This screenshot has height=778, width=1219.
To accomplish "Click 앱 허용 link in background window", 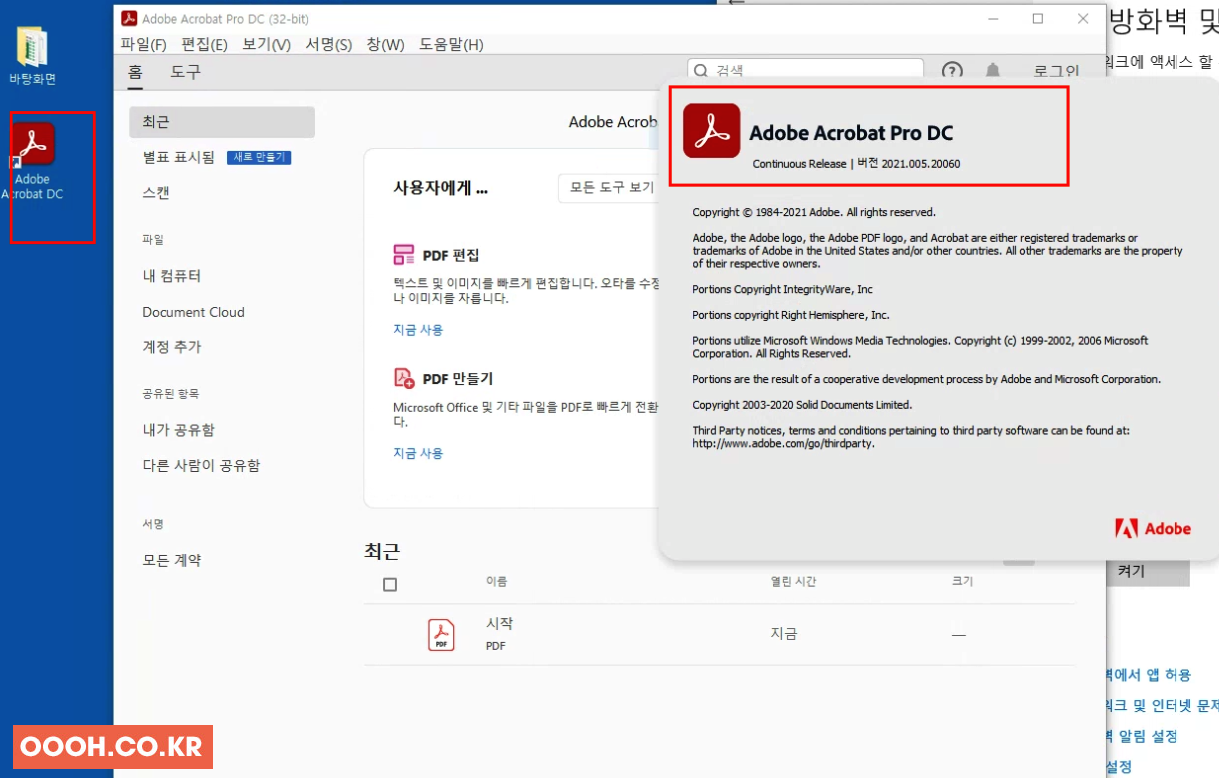I will tap(1147, 675).
